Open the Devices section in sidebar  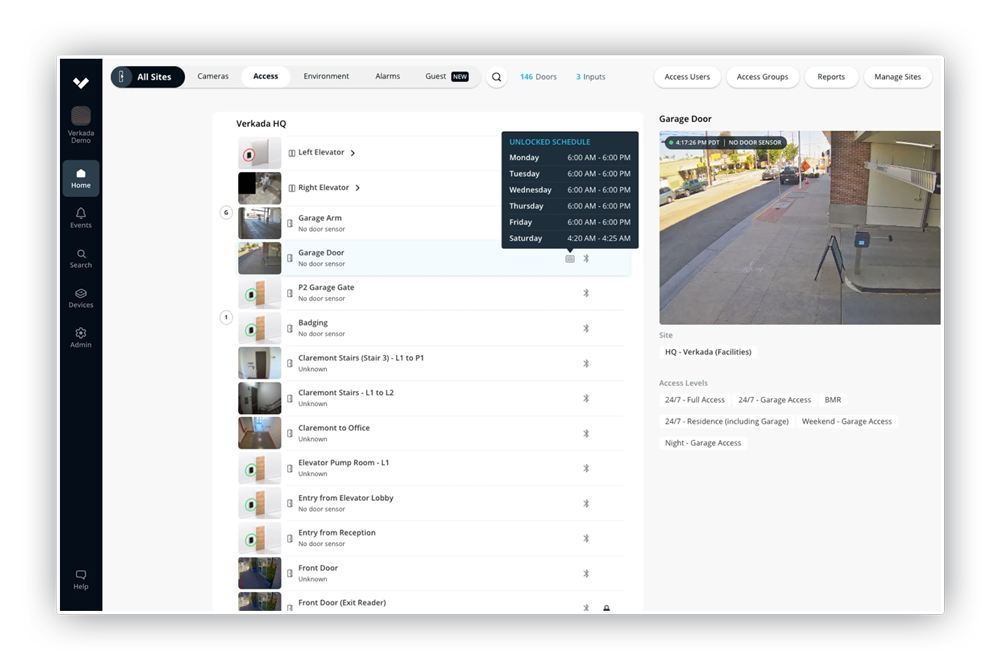pos(81,298)
